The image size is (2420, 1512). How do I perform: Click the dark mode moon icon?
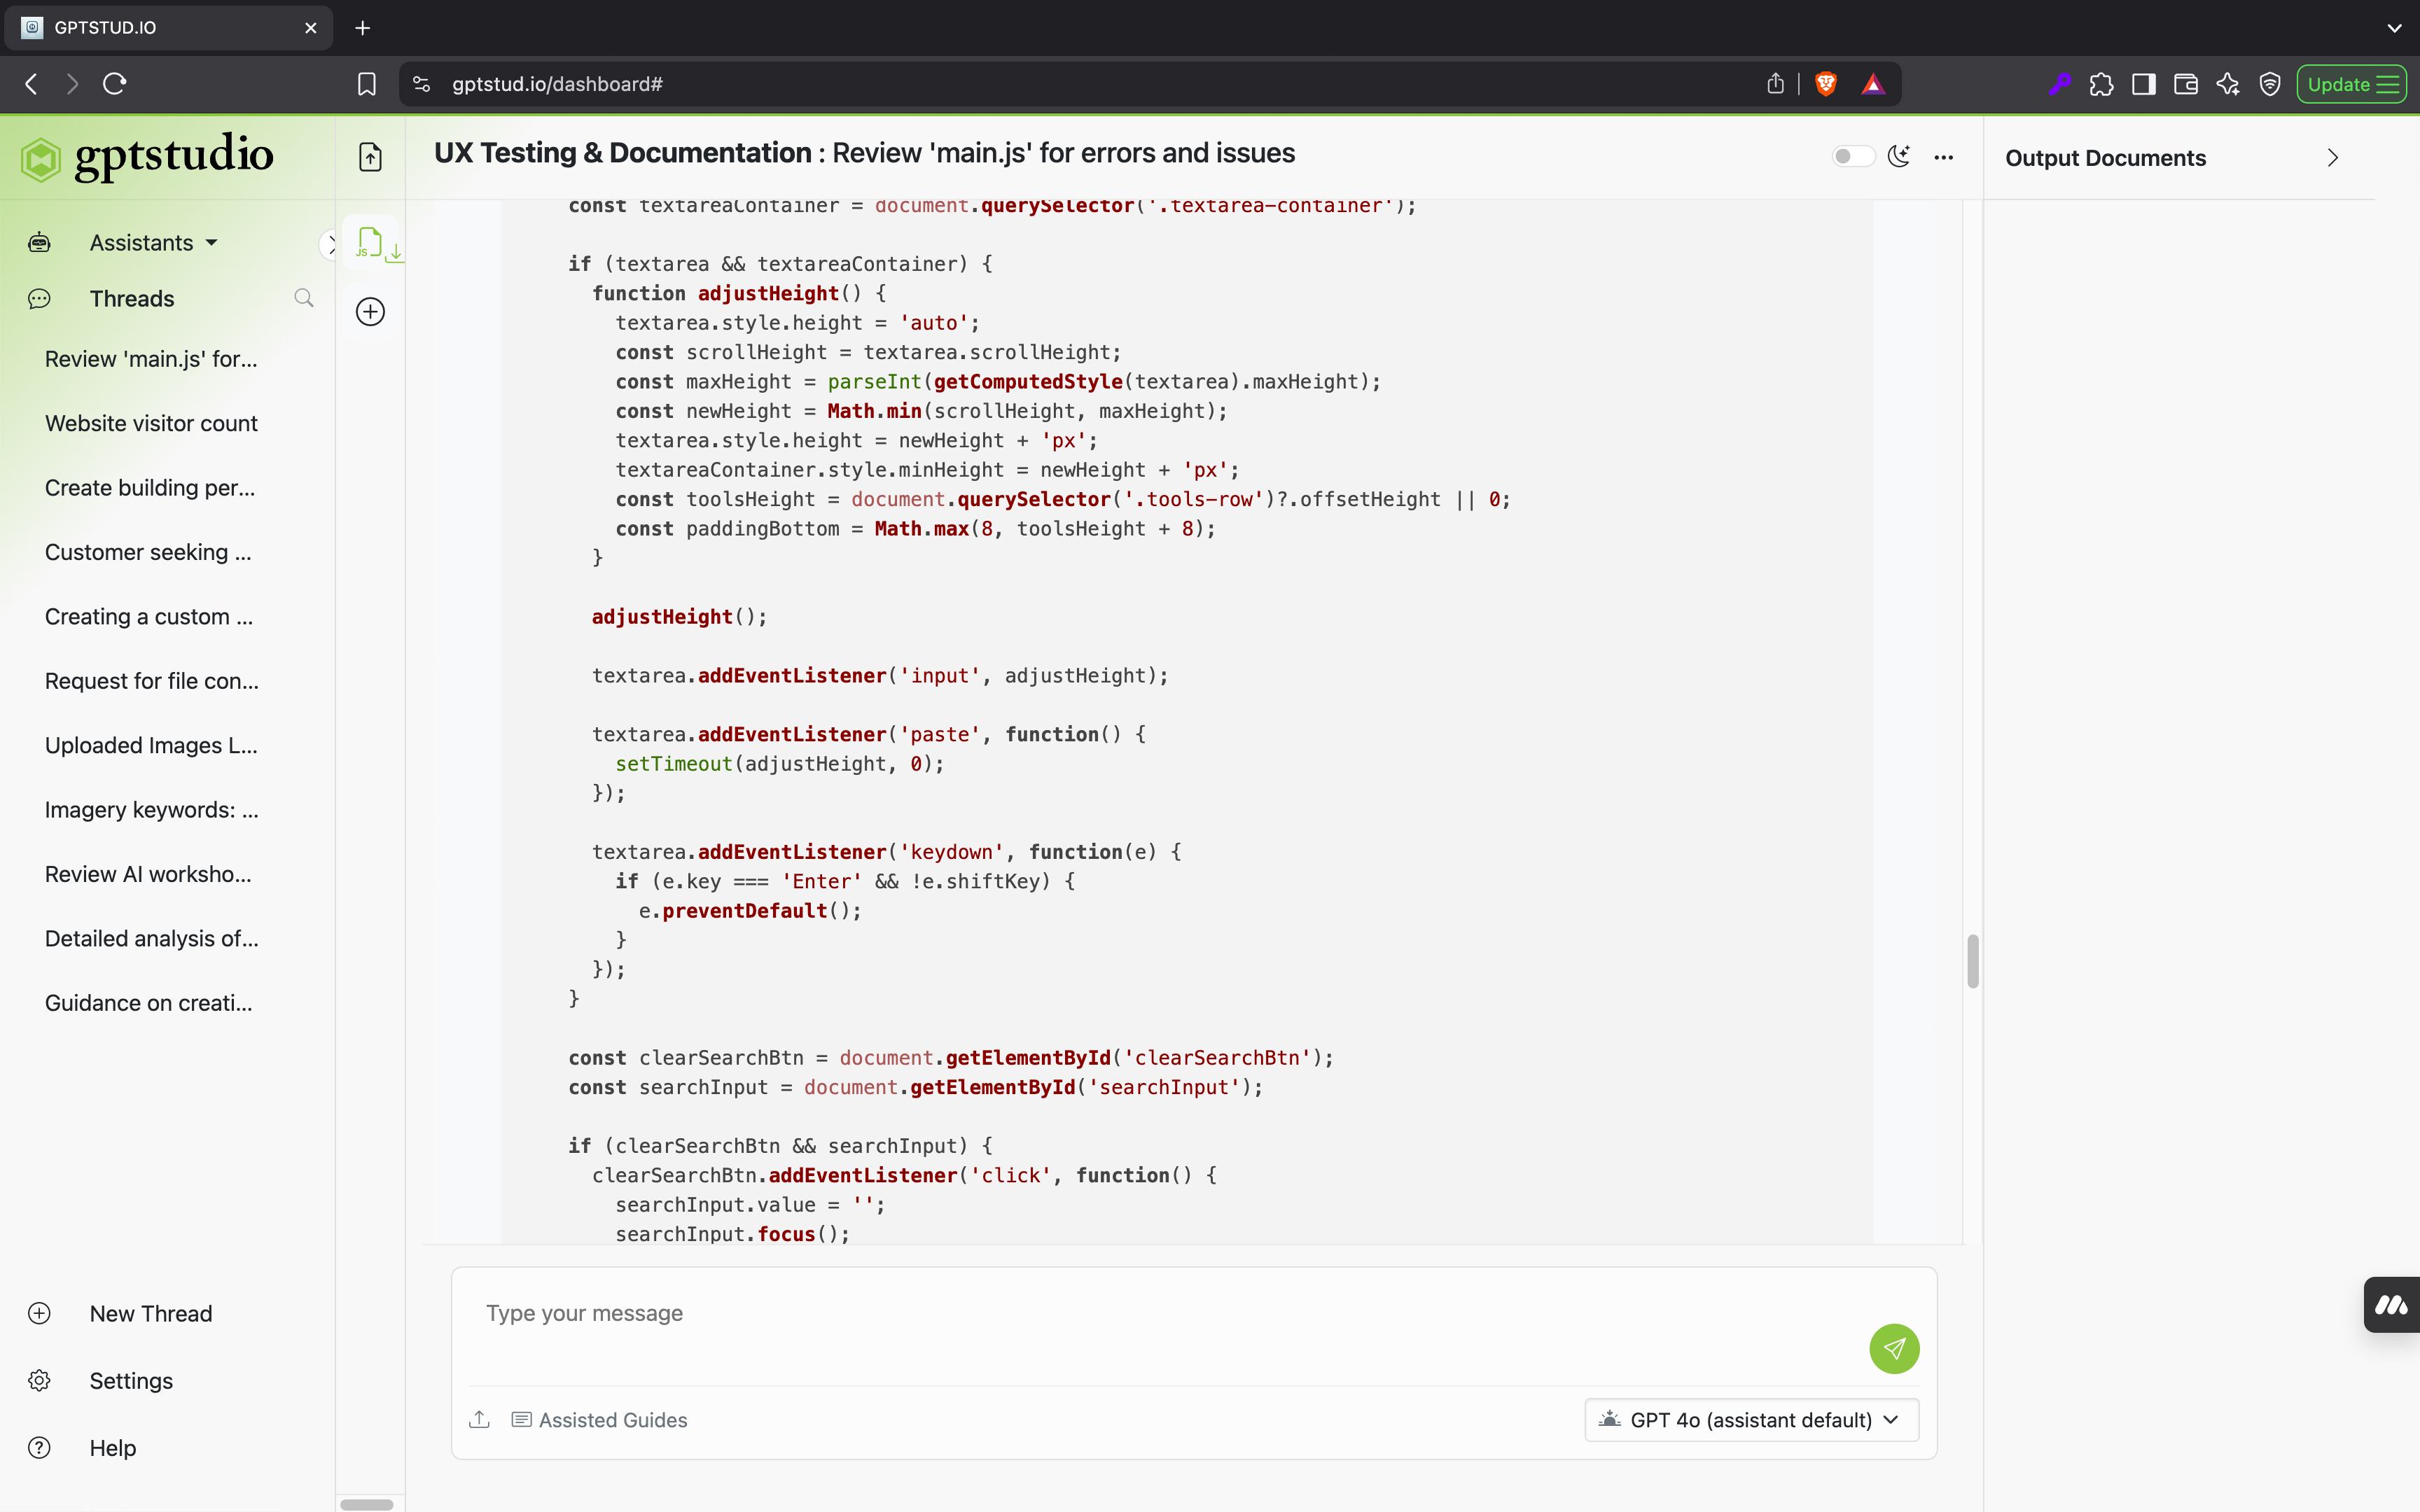pos(1898,157)
